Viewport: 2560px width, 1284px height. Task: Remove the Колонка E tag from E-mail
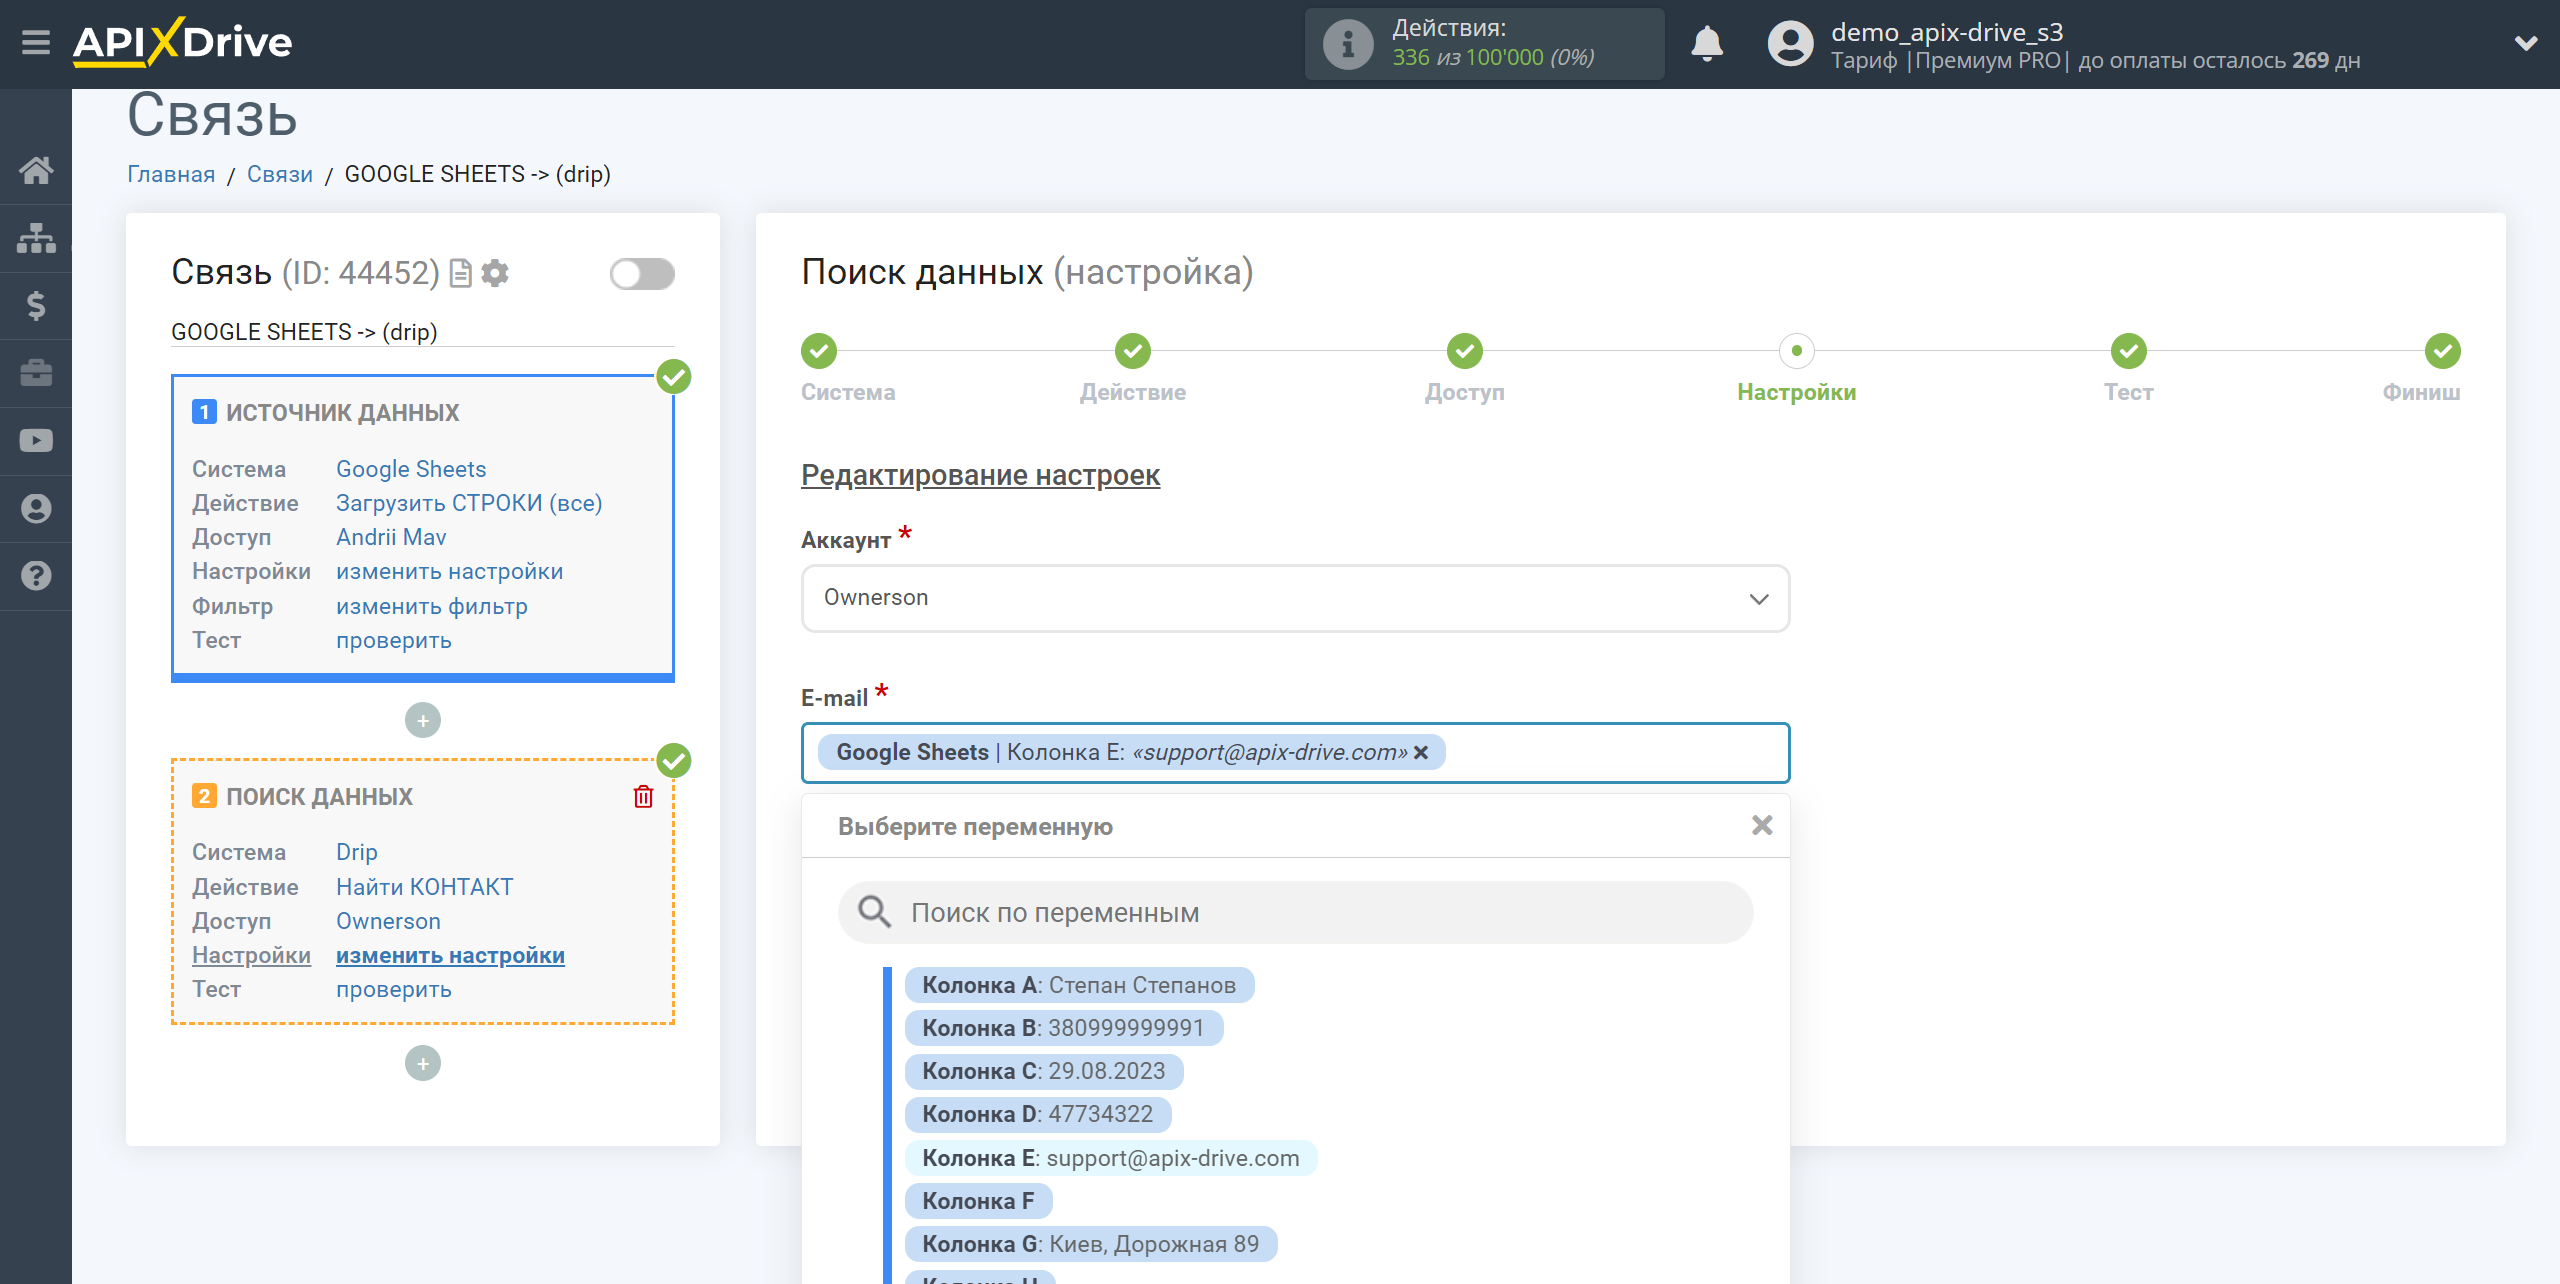pos(1421,752)
